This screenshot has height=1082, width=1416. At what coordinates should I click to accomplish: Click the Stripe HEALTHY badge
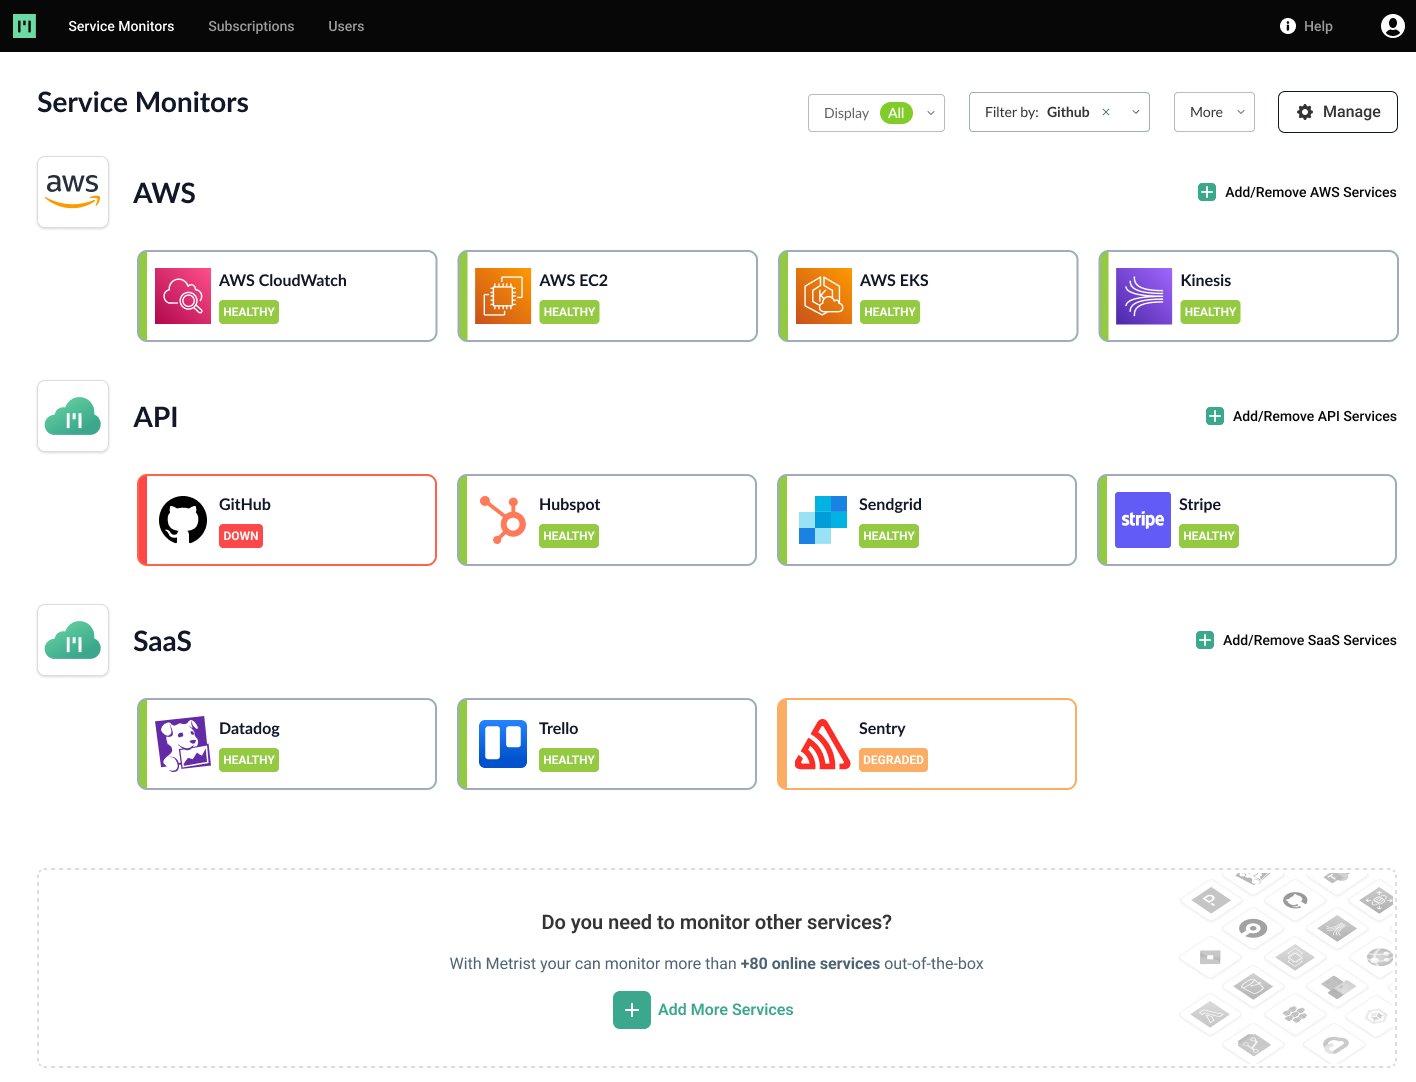(1209, 536)
